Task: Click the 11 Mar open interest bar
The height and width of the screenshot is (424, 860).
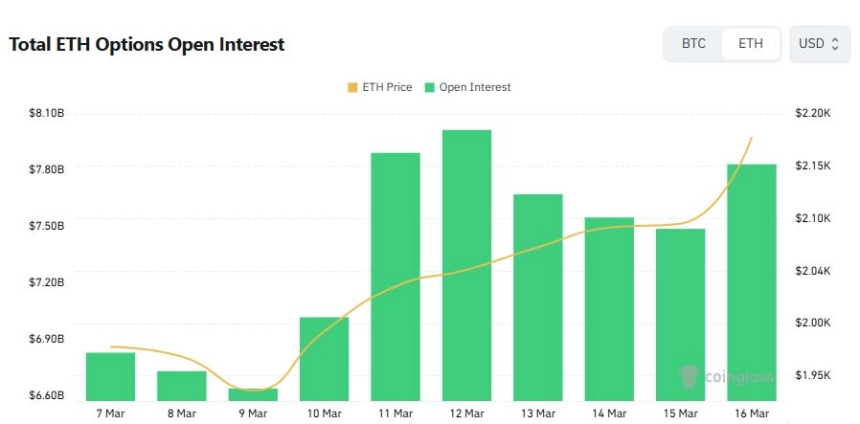Action: (x=395, y=276)
